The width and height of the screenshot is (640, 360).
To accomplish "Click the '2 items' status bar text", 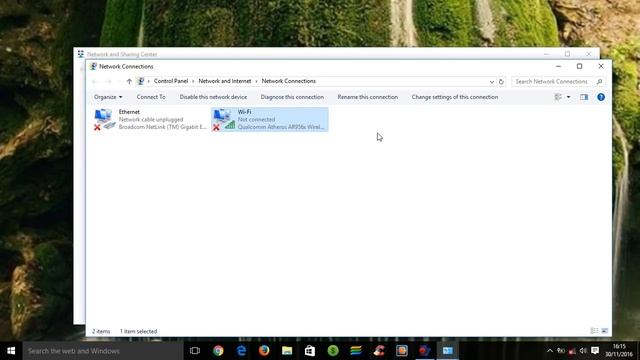I will click(101, 331).
